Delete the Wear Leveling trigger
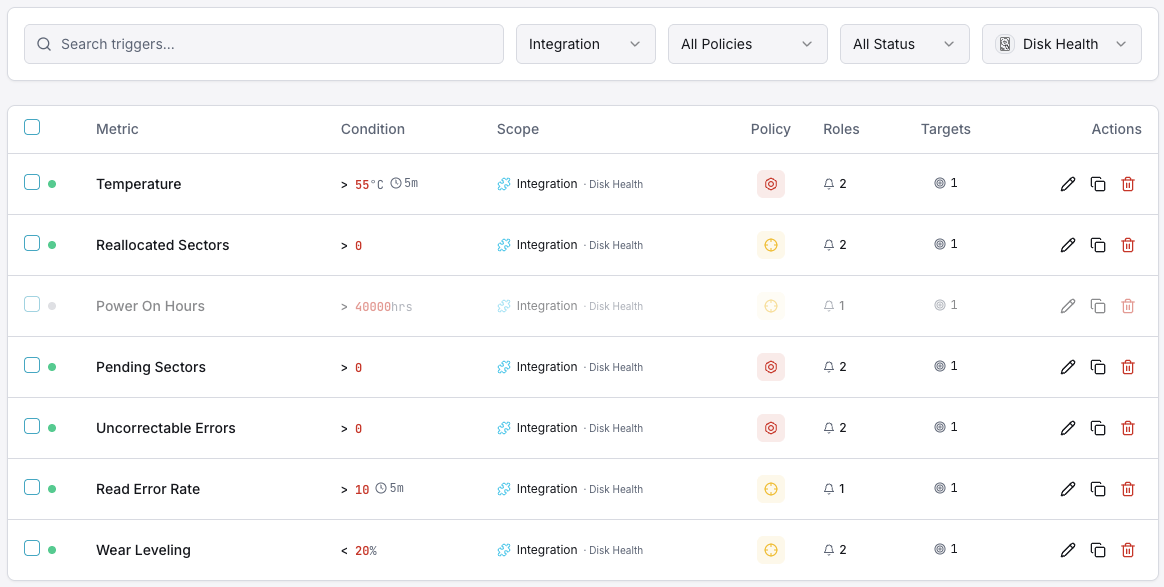Viewport: 1164px width, 587px height. click(1128, 550)
